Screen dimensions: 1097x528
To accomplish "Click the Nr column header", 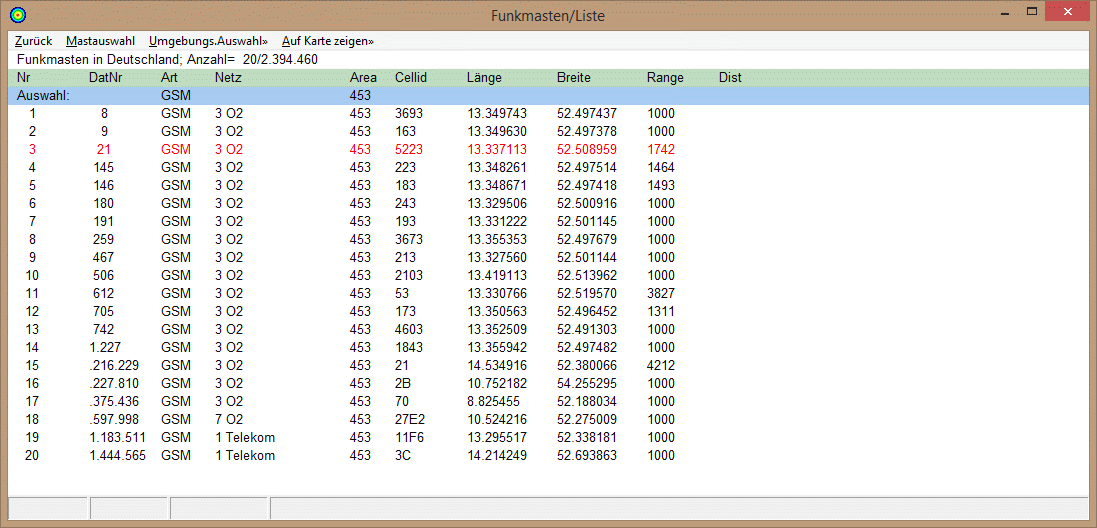I will point(24,77).
